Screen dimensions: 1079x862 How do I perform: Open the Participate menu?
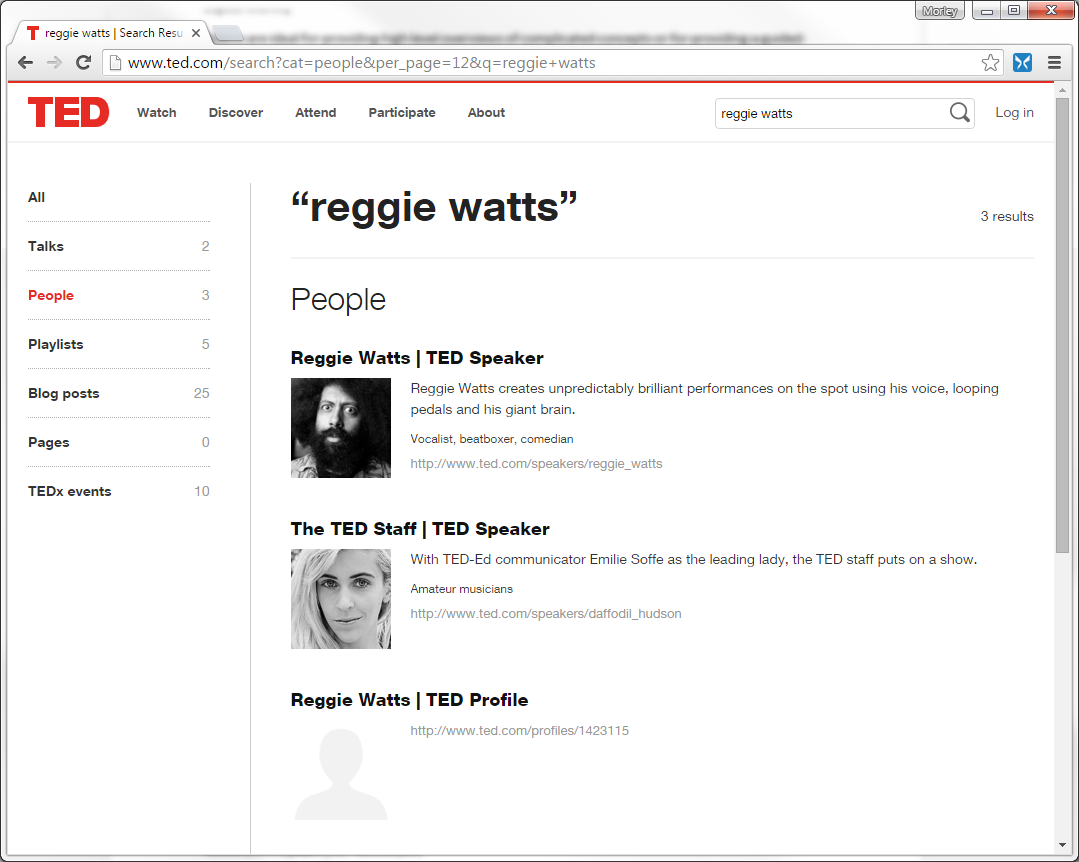pos(402,113)
